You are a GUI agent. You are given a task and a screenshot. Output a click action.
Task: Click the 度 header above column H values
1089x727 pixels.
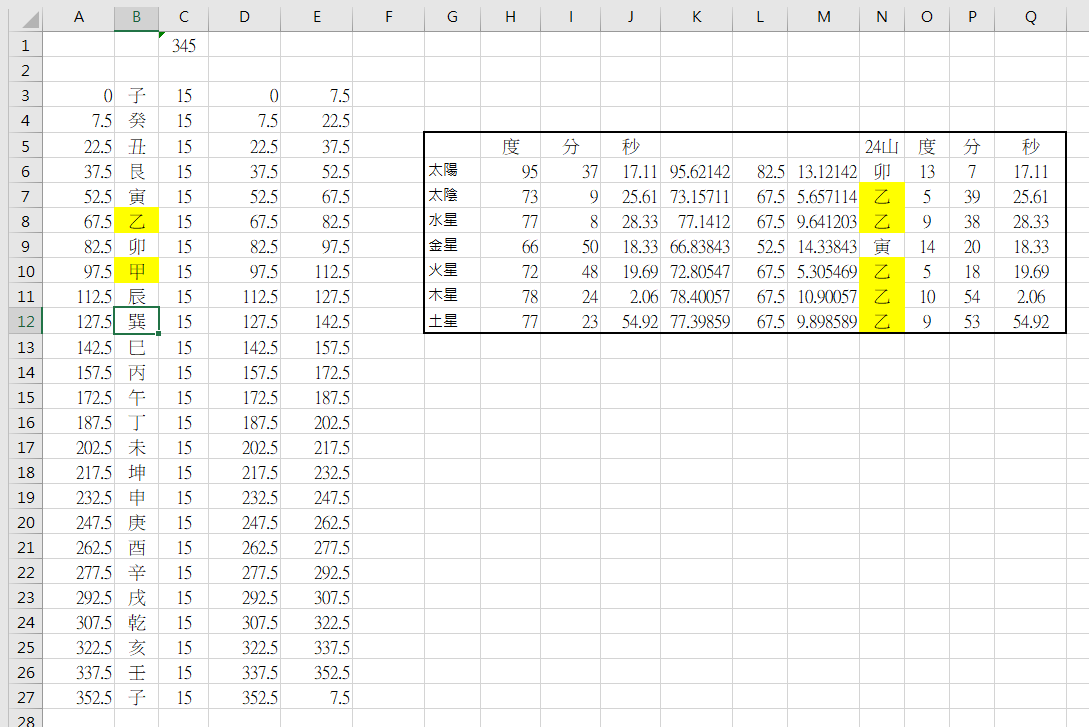tap(510, 145)
